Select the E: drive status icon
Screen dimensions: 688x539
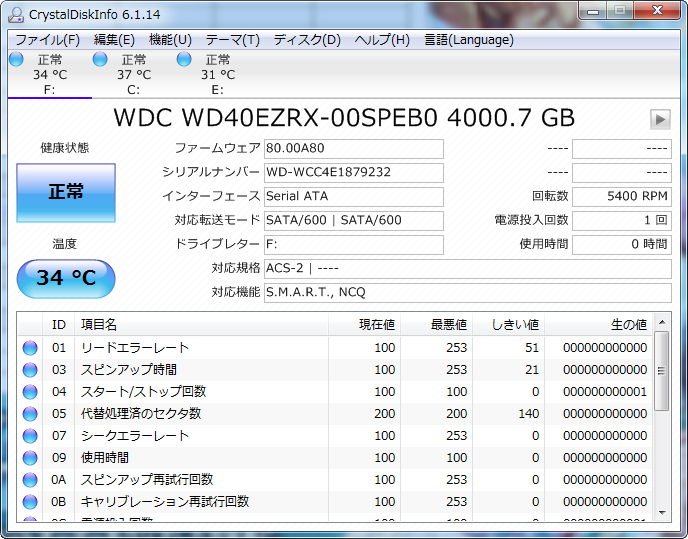[184, 59]
